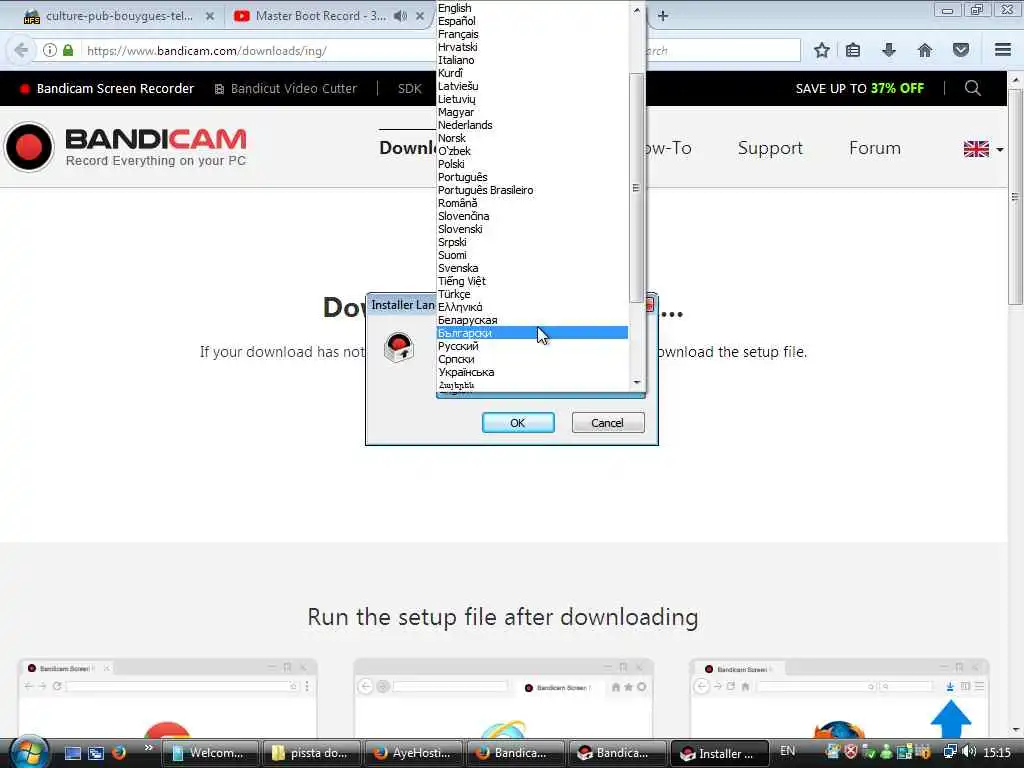
Task: Click the language list scroll-up arrow
Action: click(637, 10)
